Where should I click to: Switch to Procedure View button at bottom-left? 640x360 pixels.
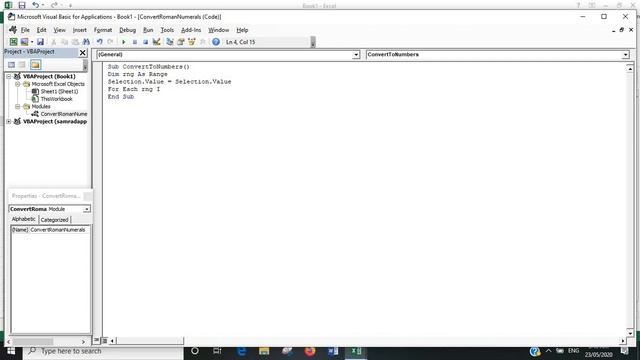pyautogui.click(x=97, y=340)
